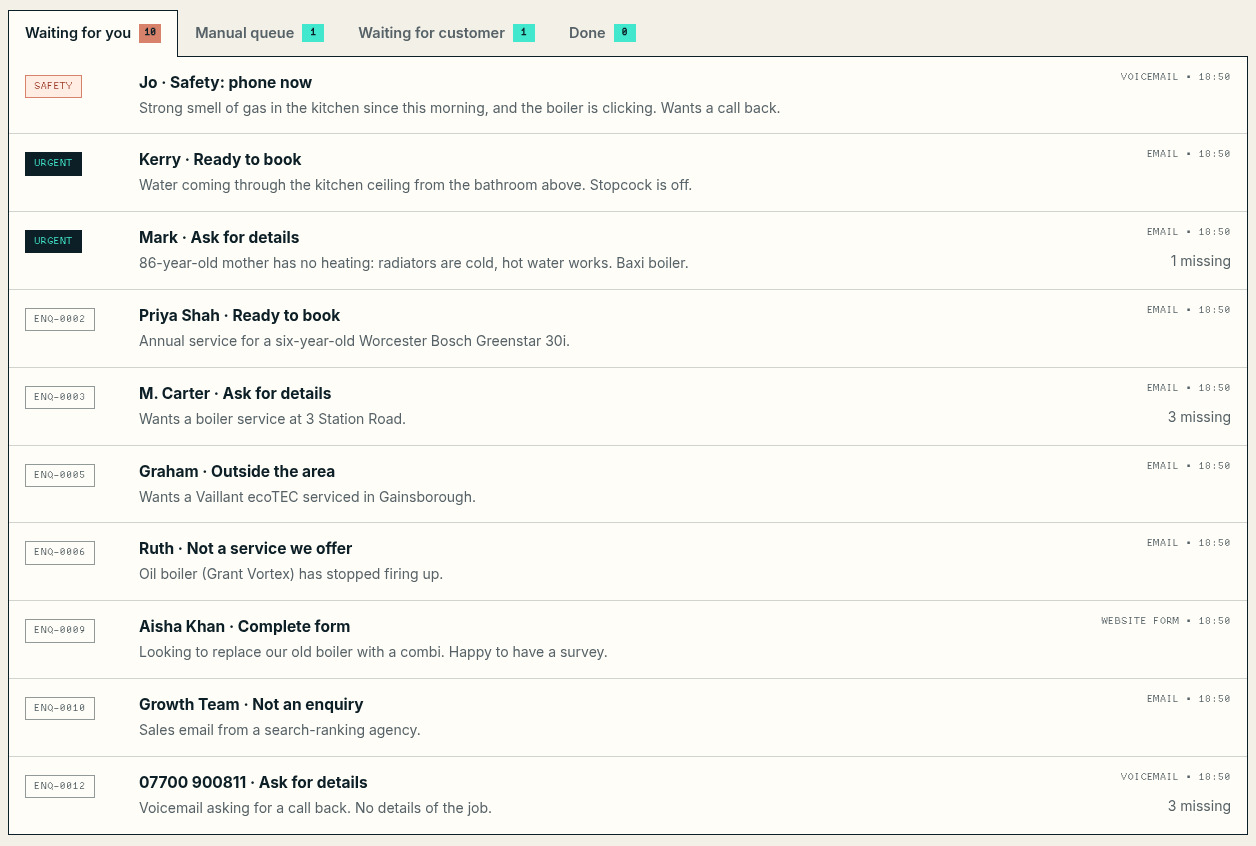Click the 'Oil boiler (Grant Vortex)' summary
The width and height of the screenshot is (1256, 846).
291,574
